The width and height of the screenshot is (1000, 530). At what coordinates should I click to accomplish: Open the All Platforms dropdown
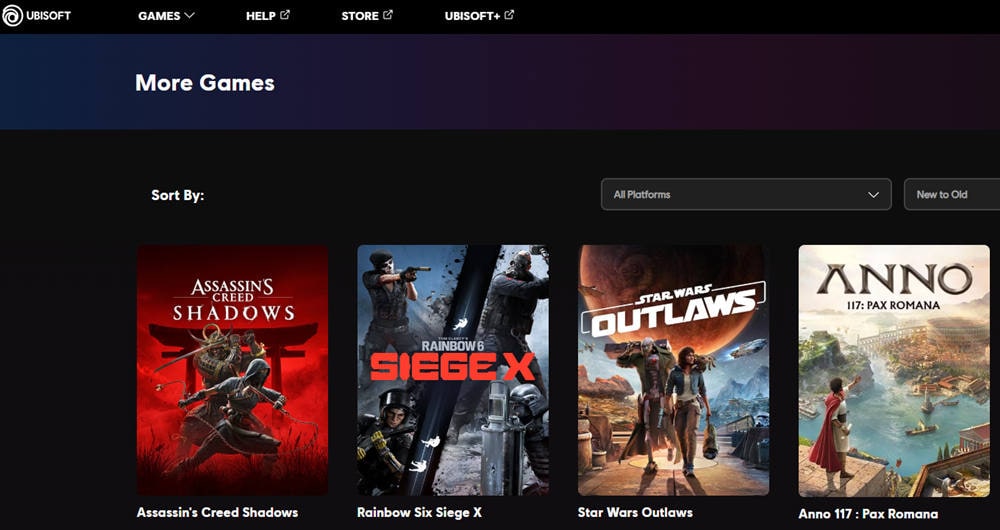(746, 195)
